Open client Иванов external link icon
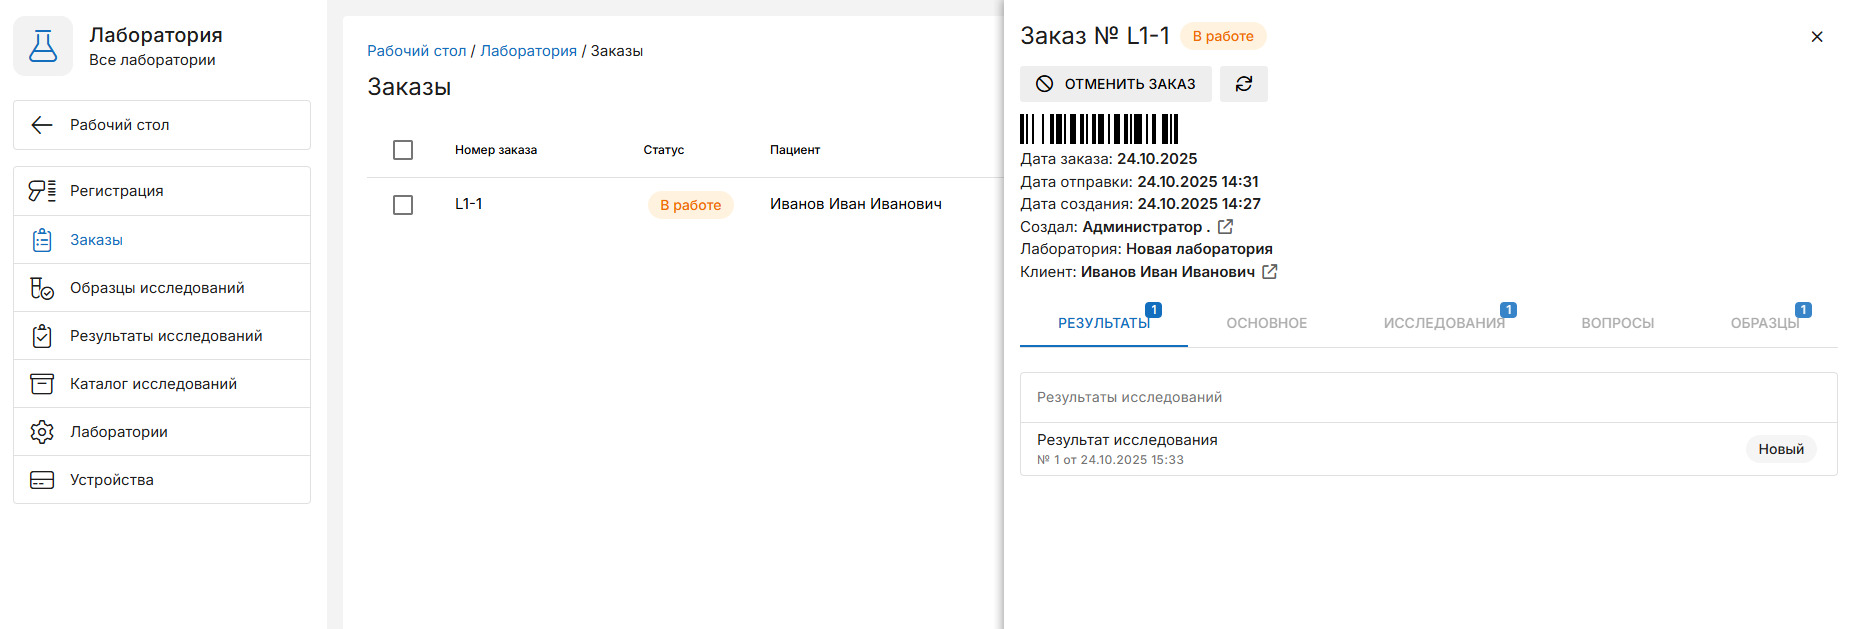Image resolution: width=1852 pixels, height=629 pixels. [1269, 272]
